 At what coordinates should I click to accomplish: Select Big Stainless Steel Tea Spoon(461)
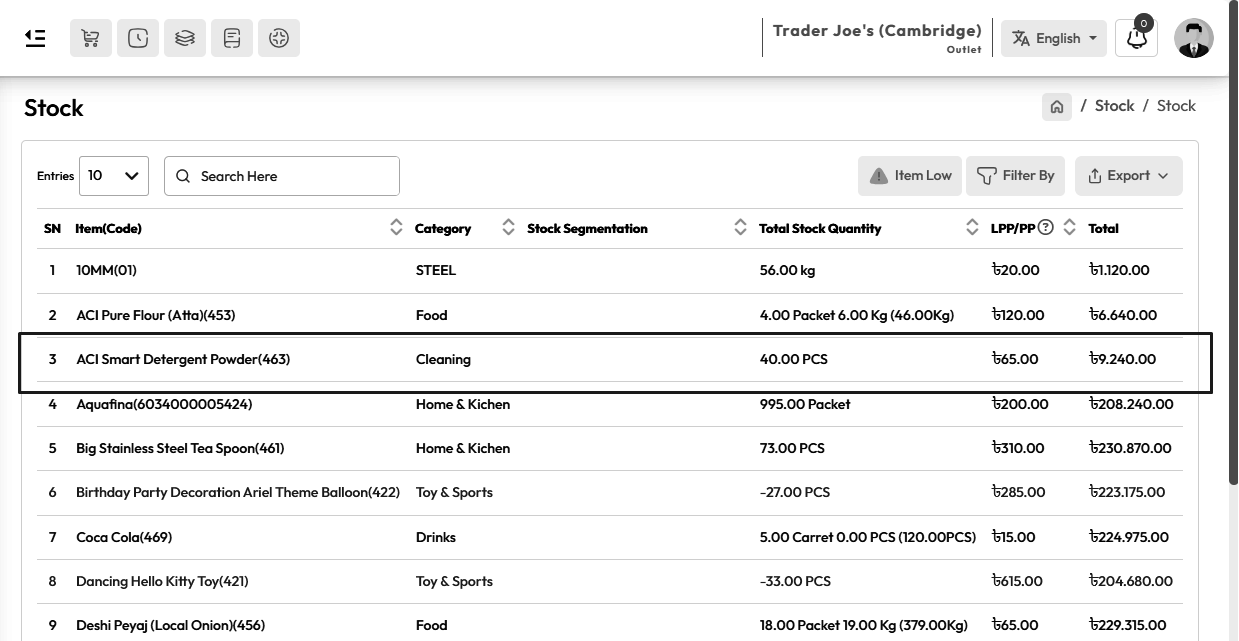coord(180,448)
